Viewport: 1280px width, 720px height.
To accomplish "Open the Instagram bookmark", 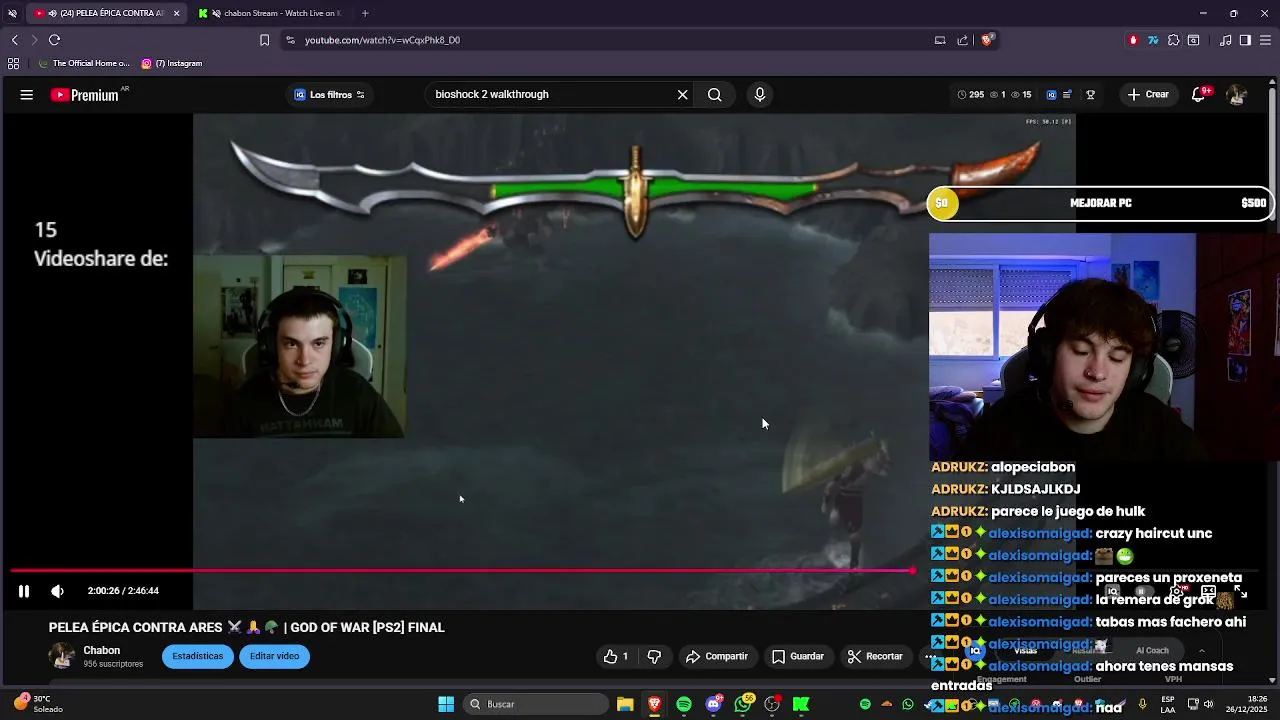I will tap(172, 63).
